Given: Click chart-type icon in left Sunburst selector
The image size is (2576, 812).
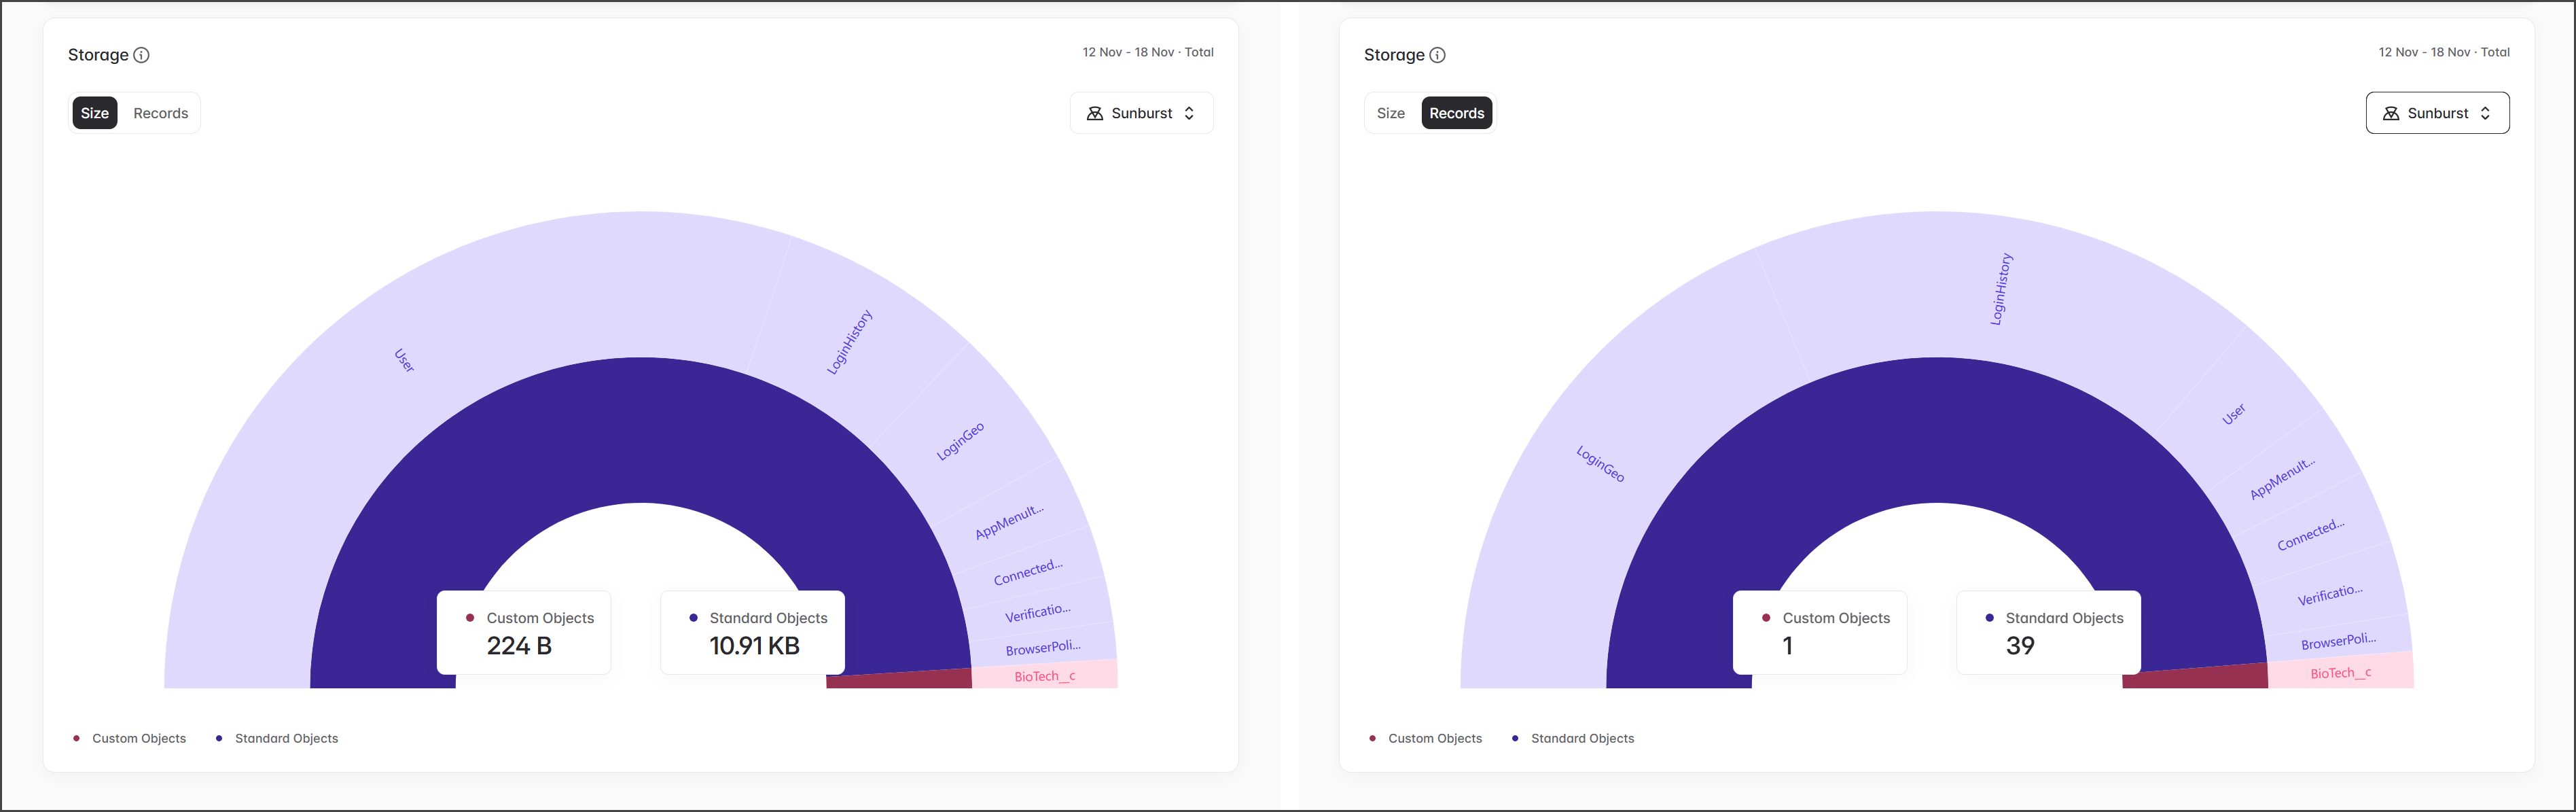Looking at the screenshot, I should click(1095, 113).
